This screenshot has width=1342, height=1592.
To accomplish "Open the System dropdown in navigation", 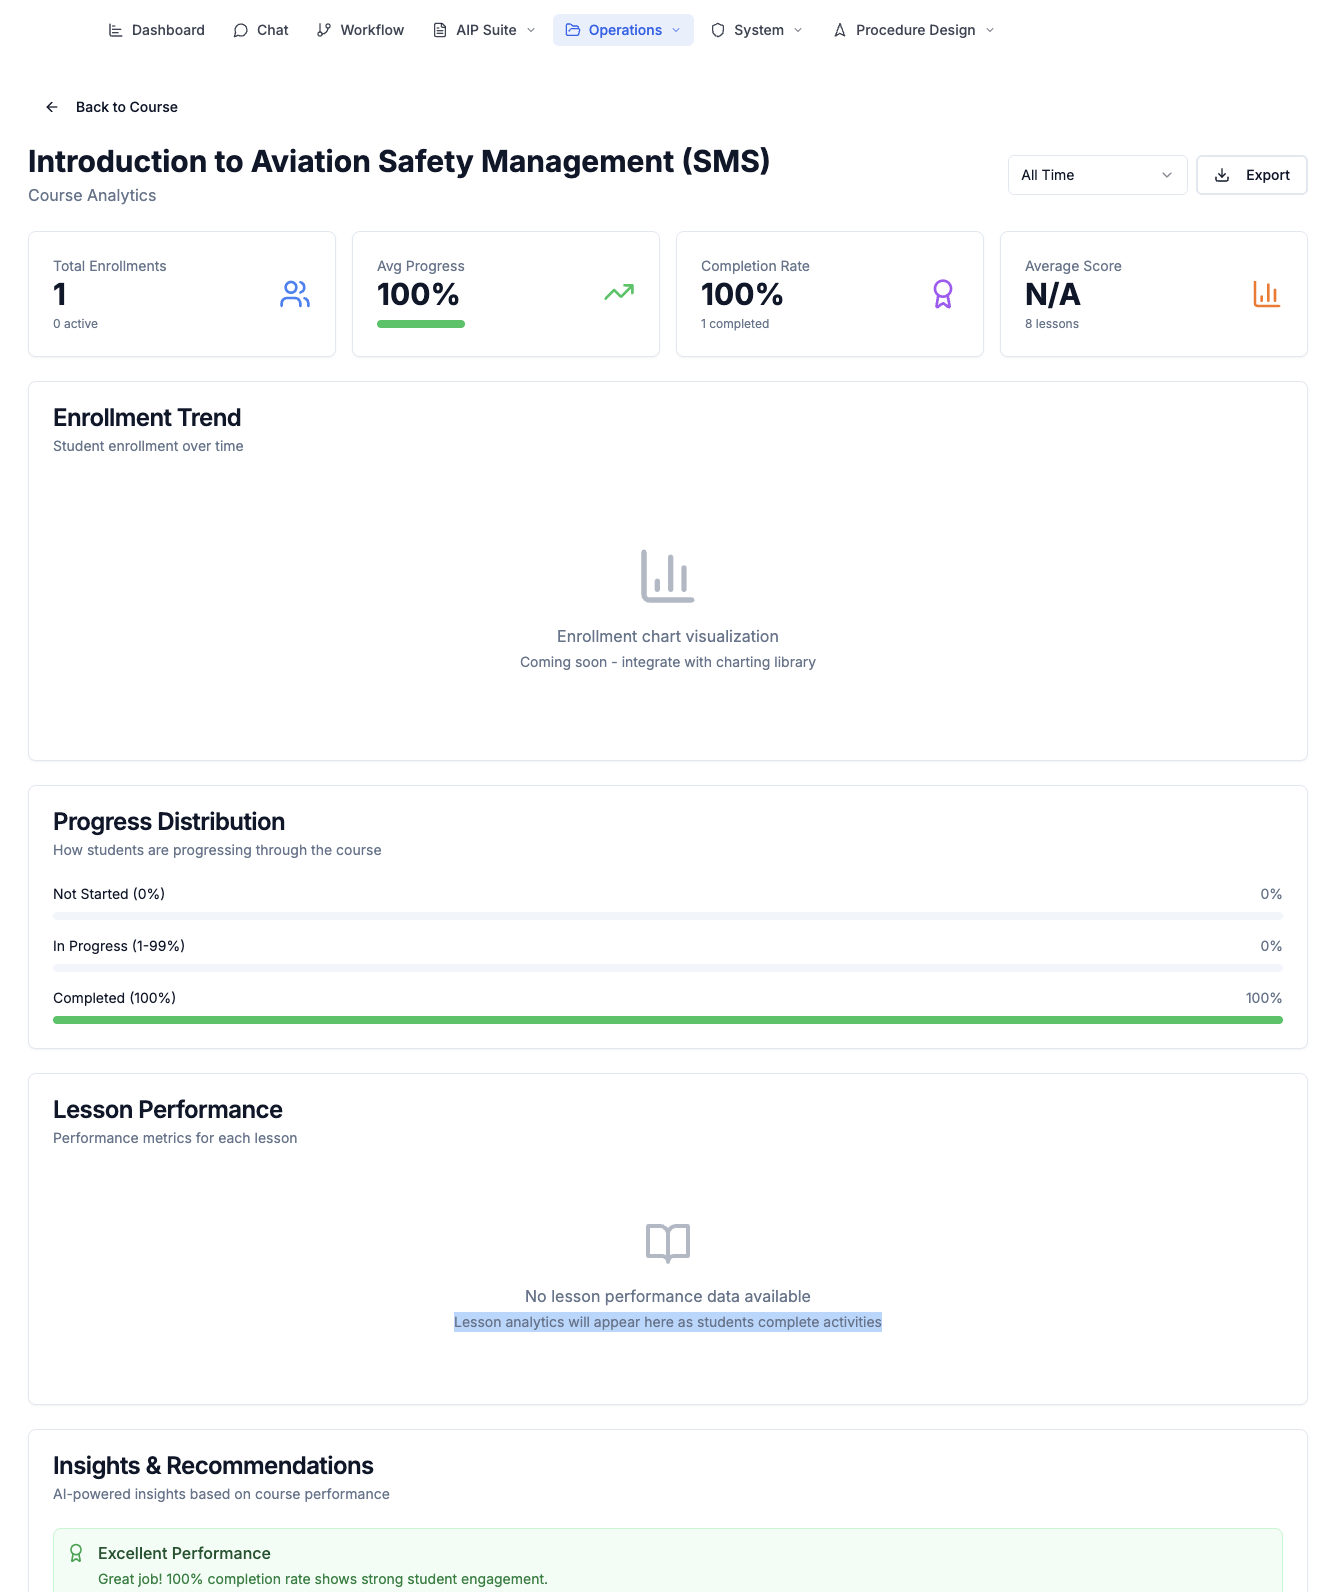I will coord(757,30).
